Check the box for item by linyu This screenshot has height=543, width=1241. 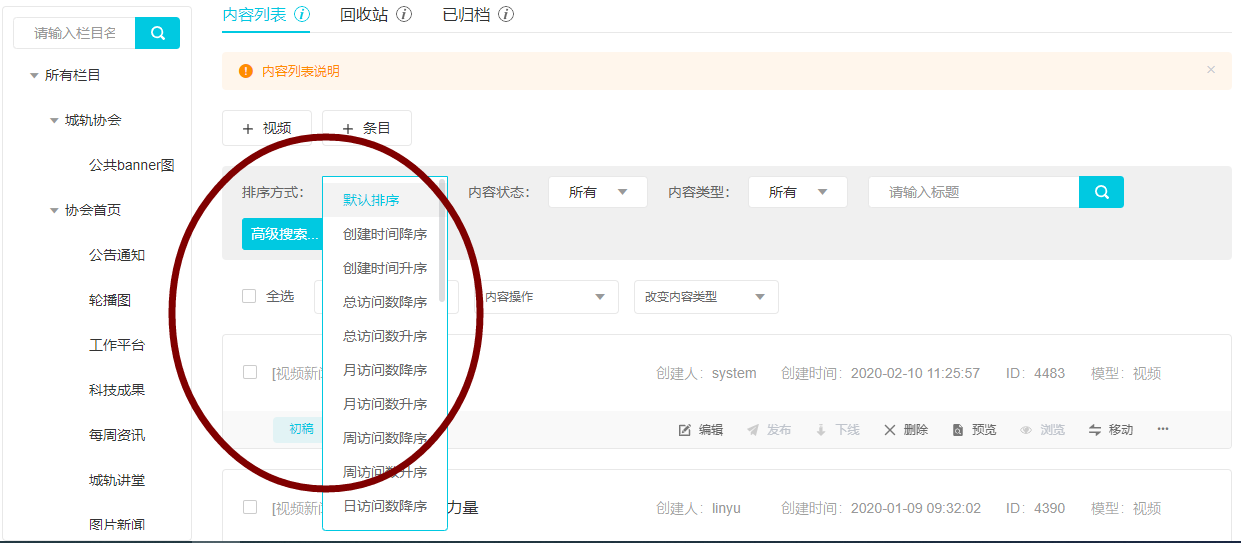point(250,507)
